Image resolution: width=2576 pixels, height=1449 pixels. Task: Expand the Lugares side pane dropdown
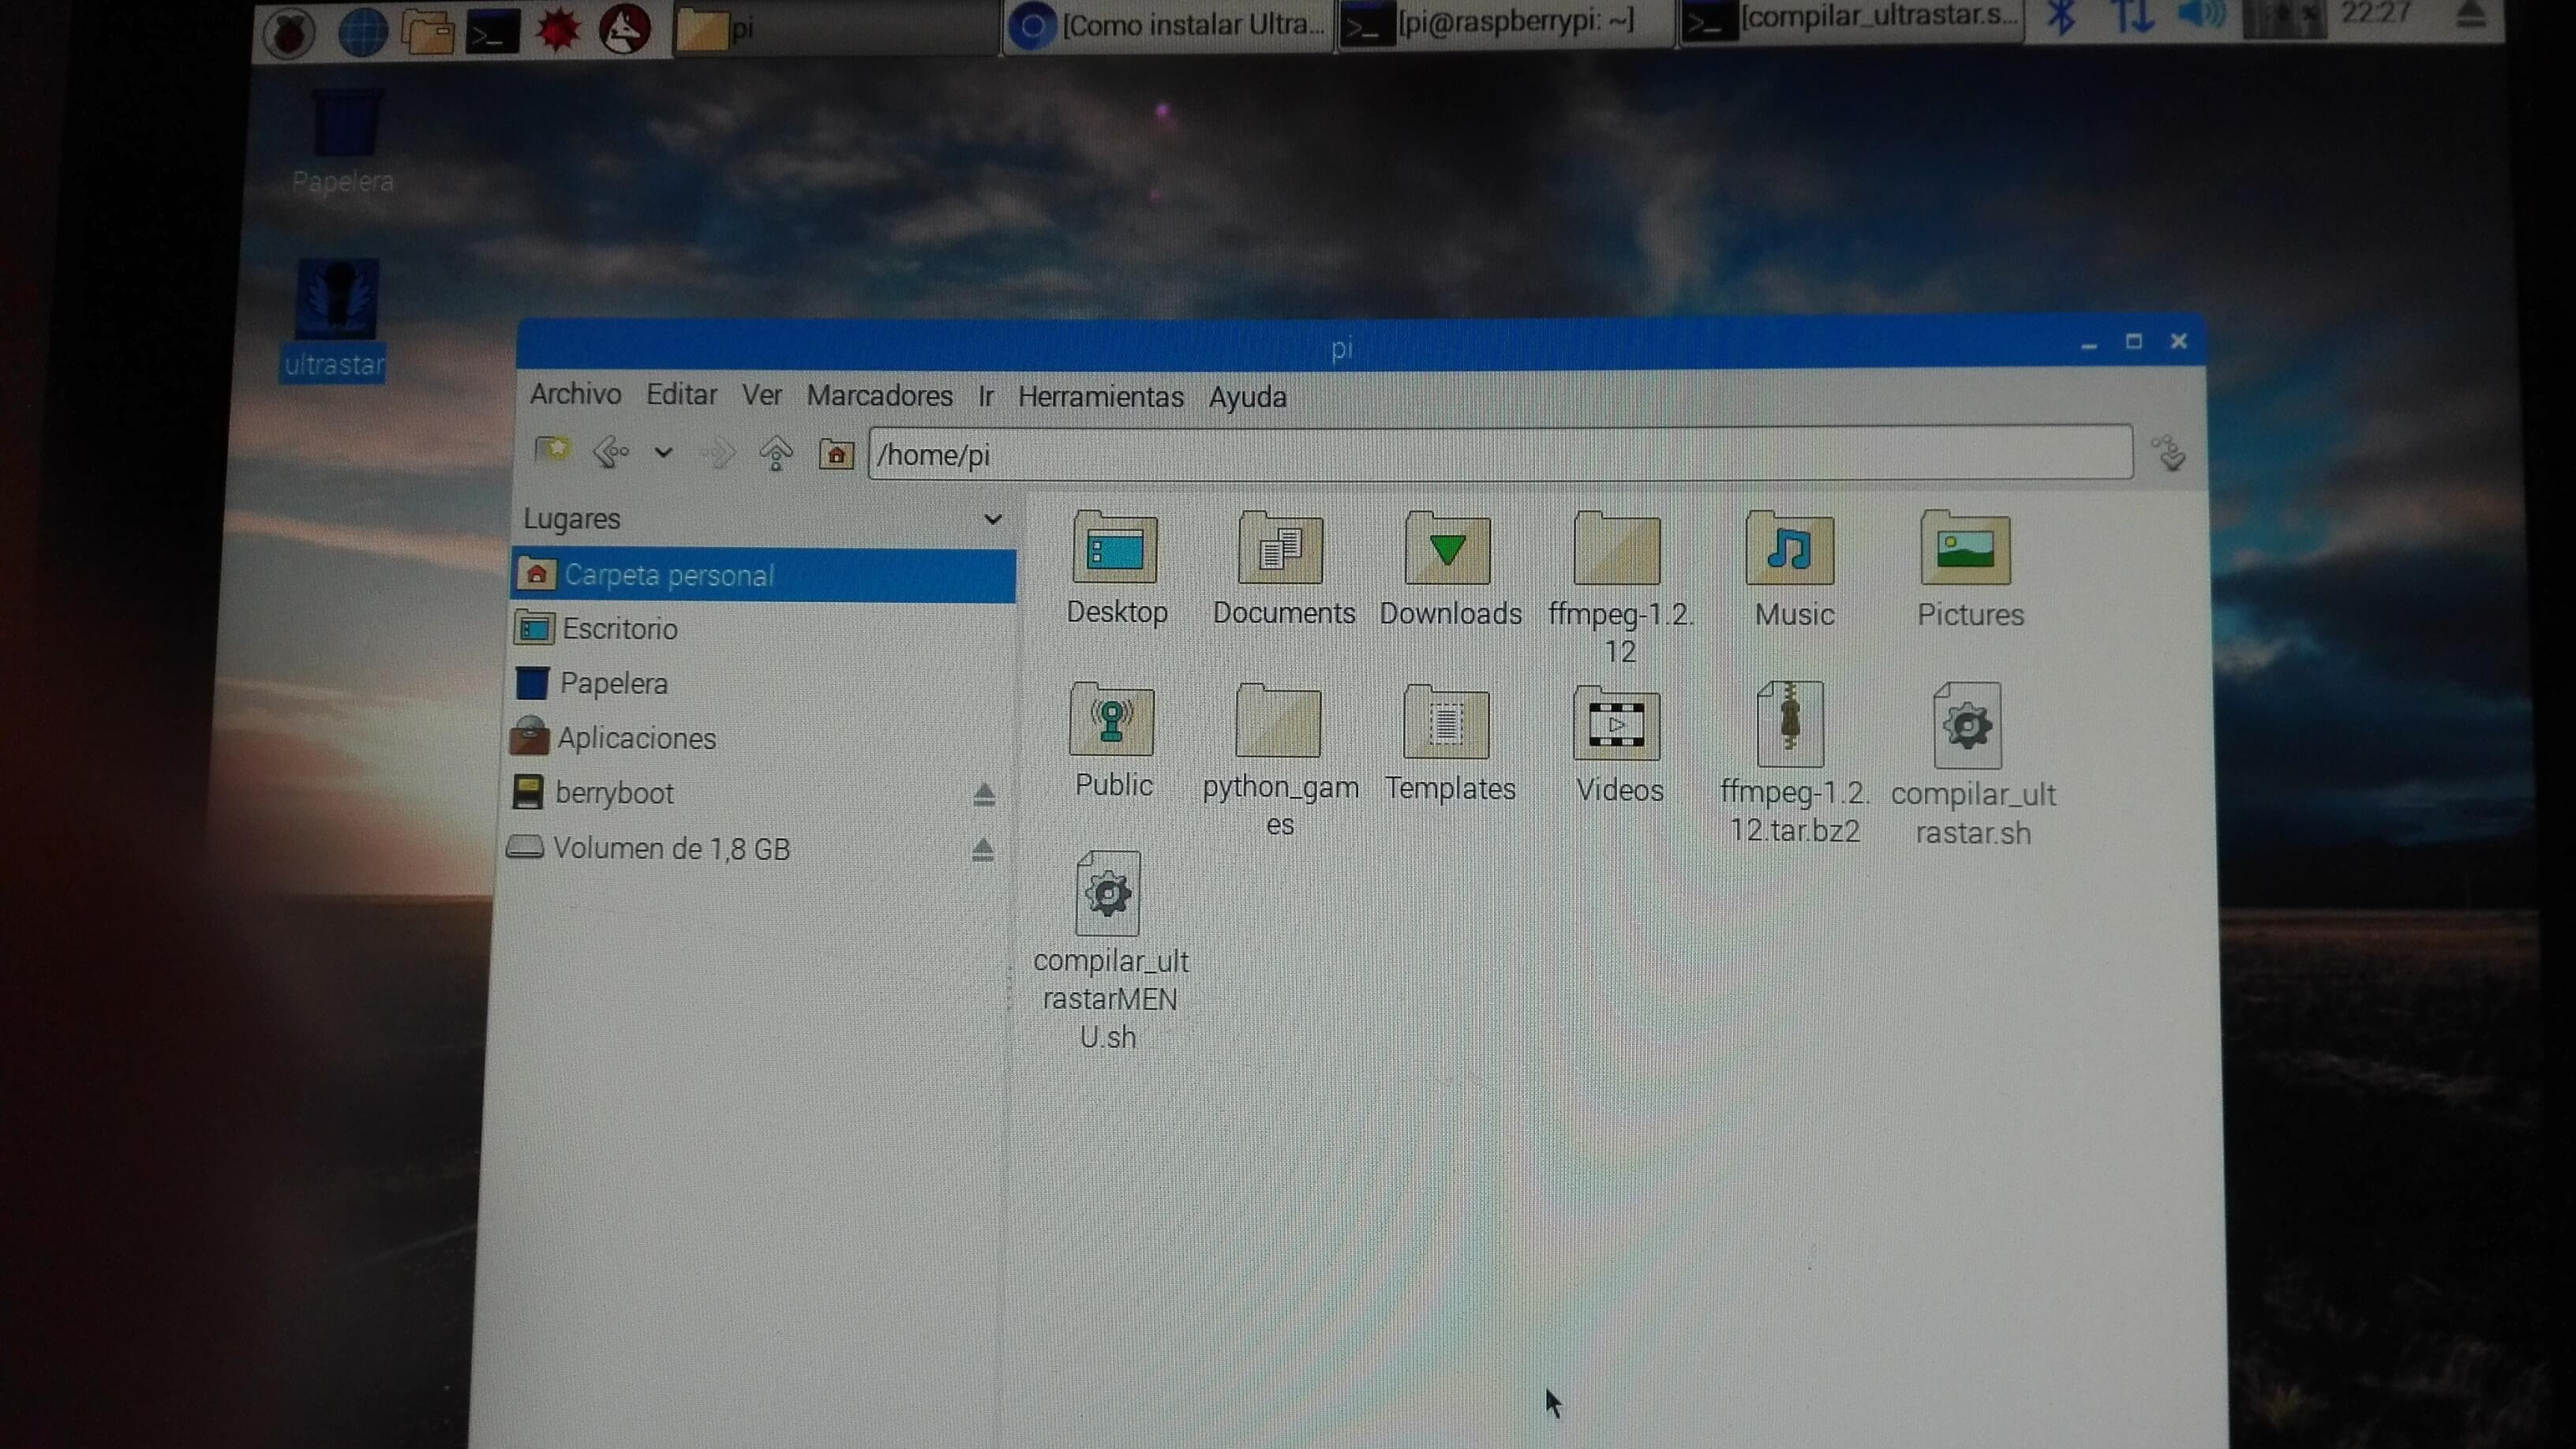992,519
